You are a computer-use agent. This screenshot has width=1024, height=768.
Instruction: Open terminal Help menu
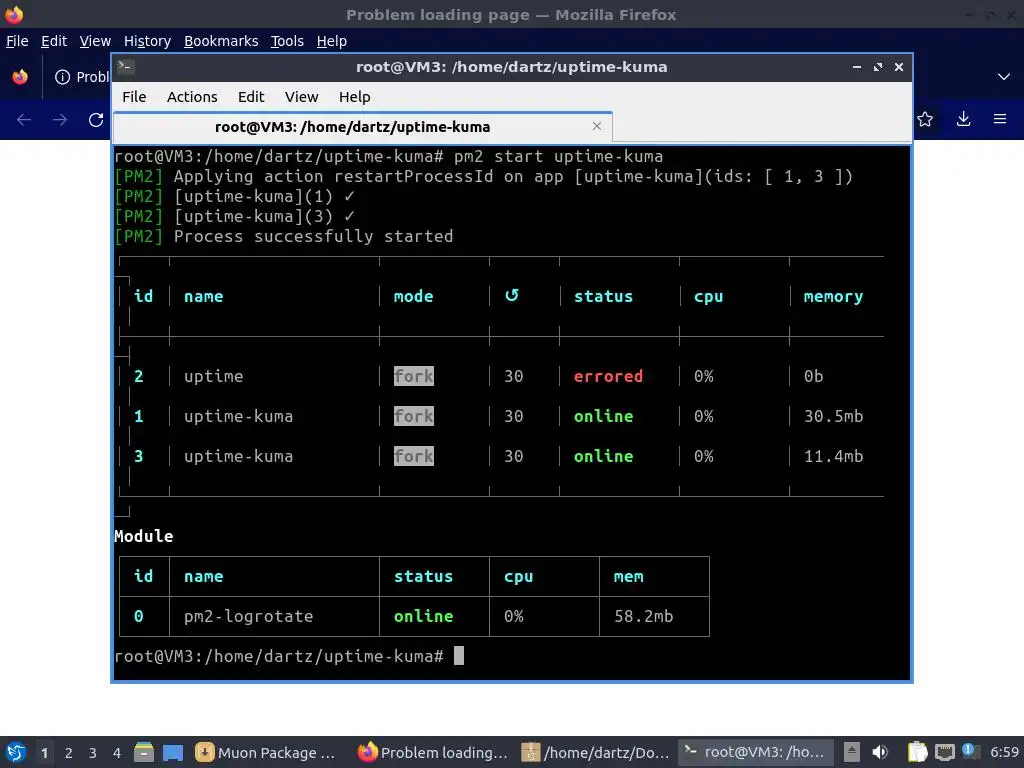(355, 97)
